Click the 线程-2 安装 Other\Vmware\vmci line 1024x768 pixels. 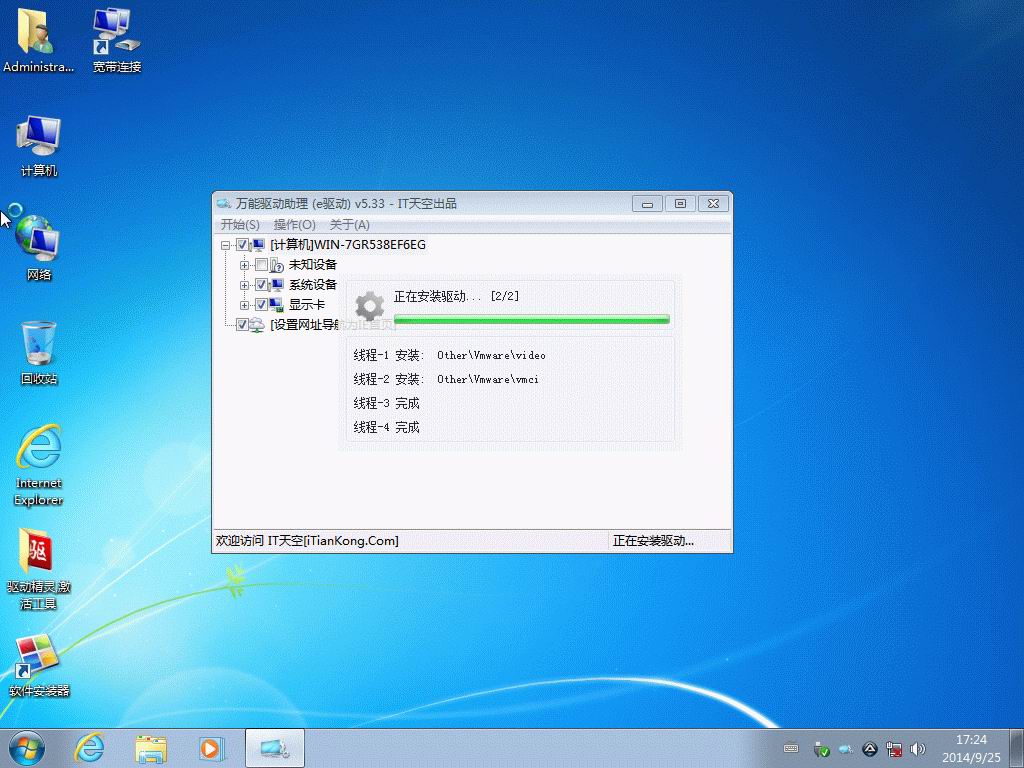[446, 379]
